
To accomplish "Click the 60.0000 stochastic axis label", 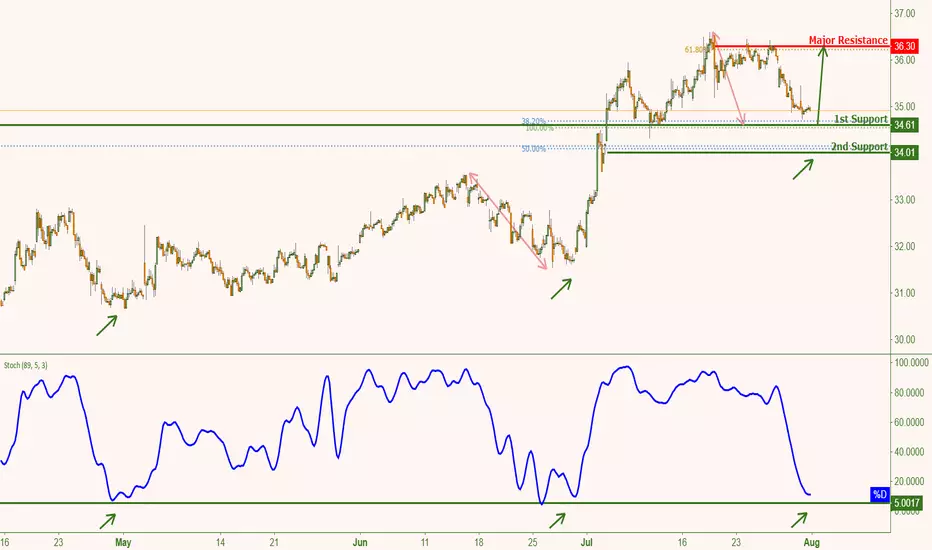I will pos(909,422).
